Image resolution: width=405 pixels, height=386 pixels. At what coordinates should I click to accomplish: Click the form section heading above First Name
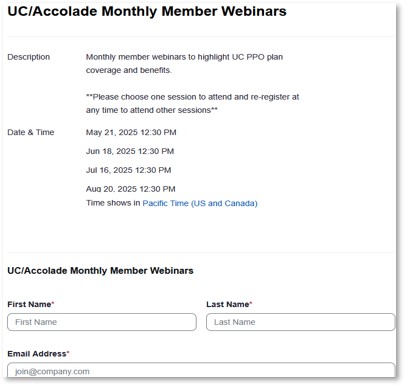tap(100, 271)
